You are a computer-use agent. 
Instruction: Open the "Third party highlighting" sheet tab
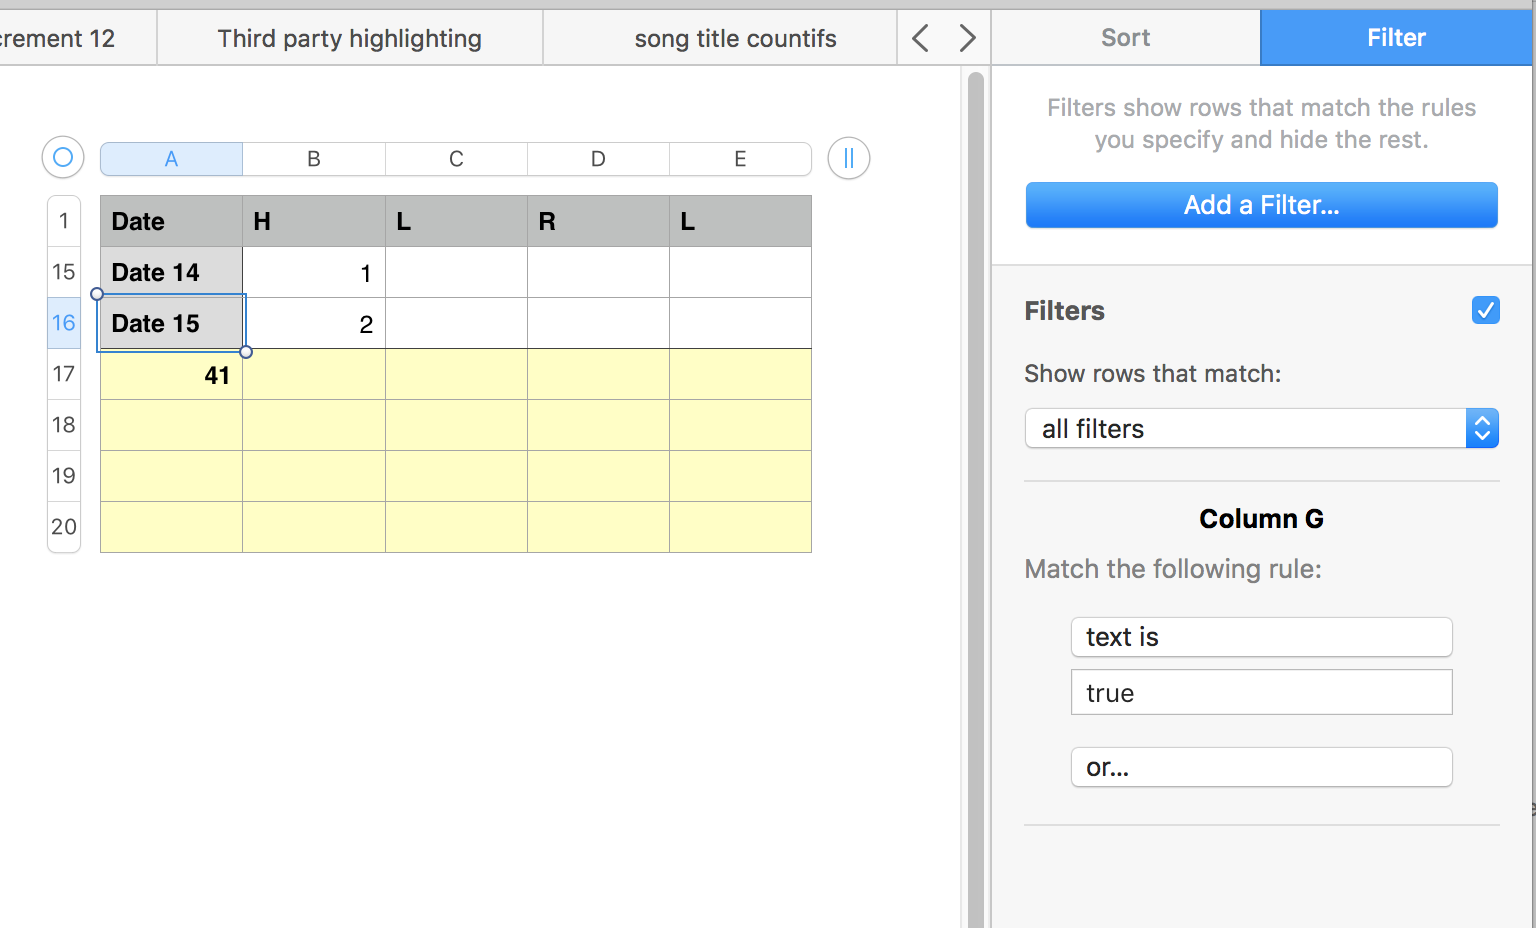pos(350,38)
